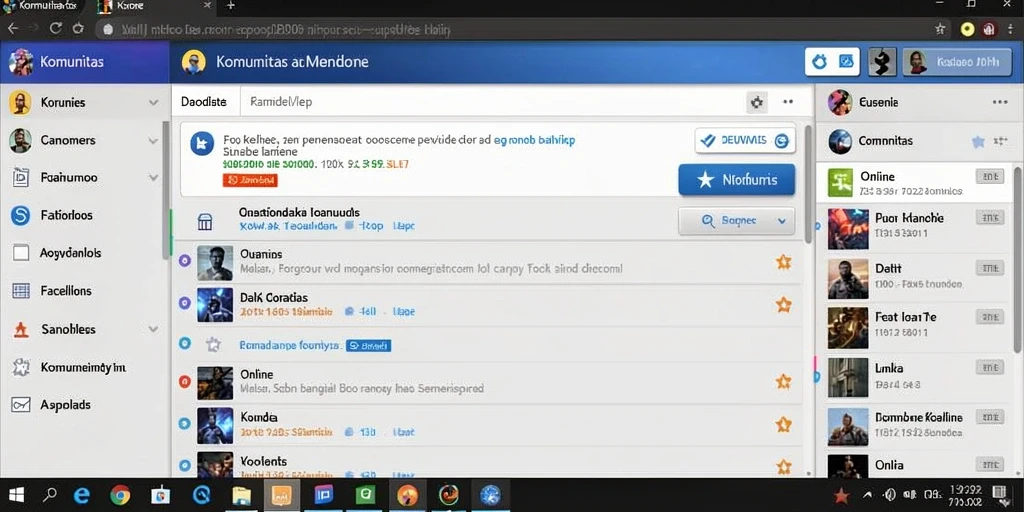This screenshot has width=1024, height=512.
Task: Click the main list vertical scrollbar
Action: pyautogui.click(x=808, y=186)
